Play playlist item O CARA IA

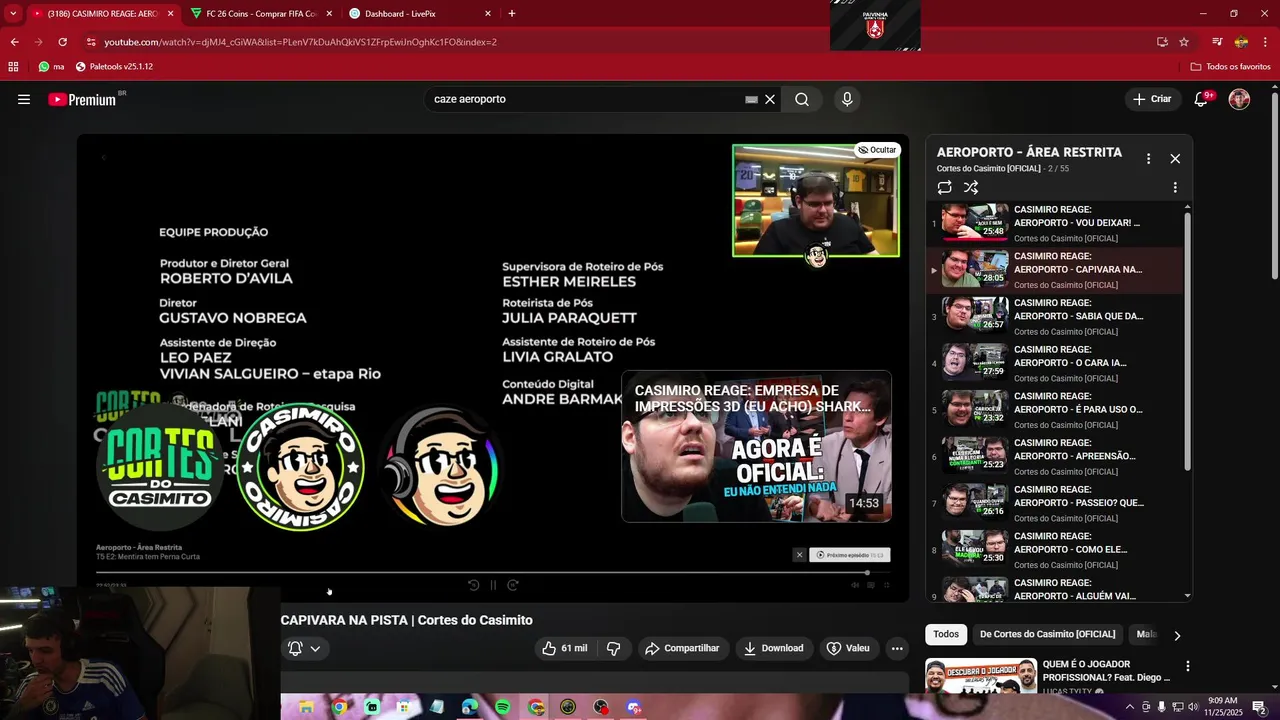click(1055, 363)
